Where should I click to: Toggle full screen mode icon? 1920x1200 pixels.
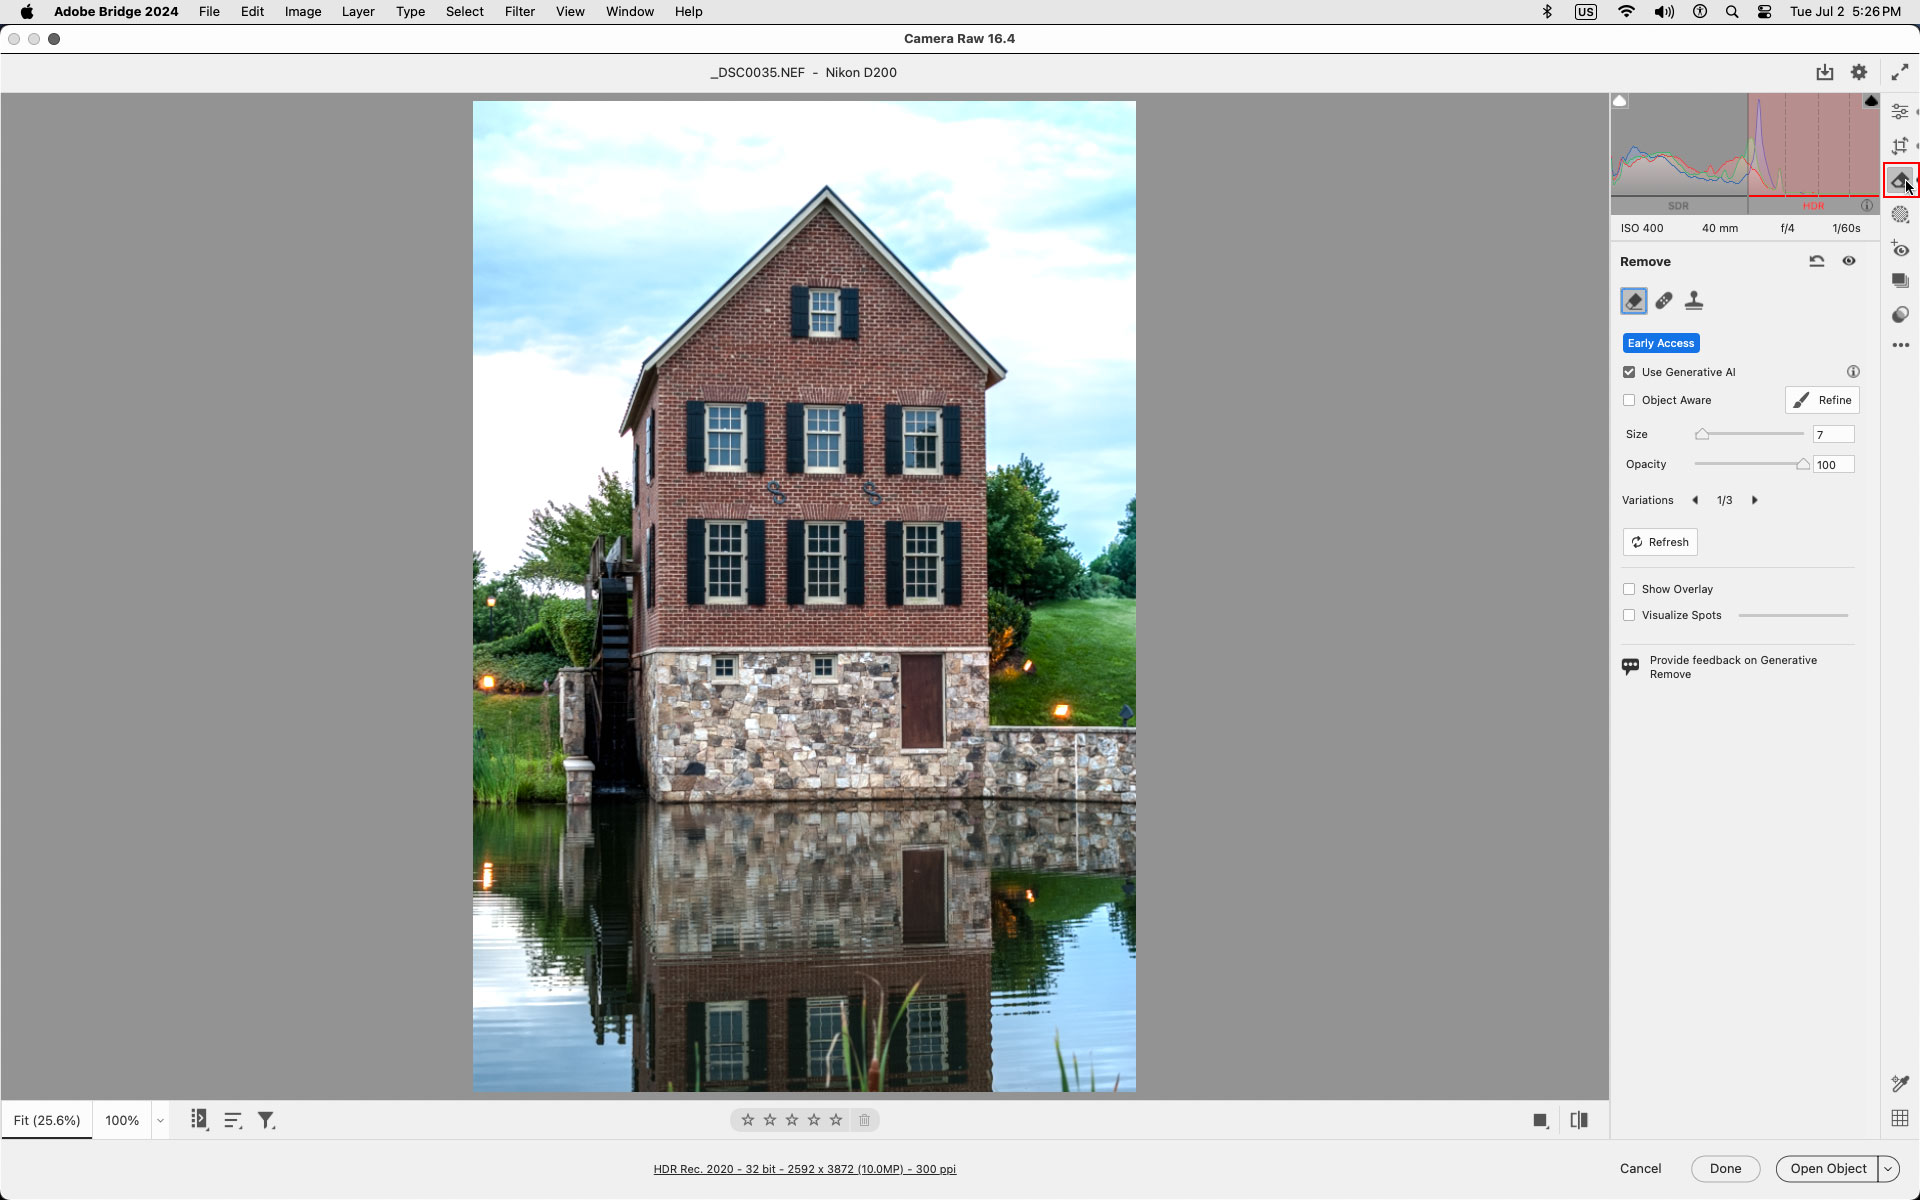[1899, 72]
